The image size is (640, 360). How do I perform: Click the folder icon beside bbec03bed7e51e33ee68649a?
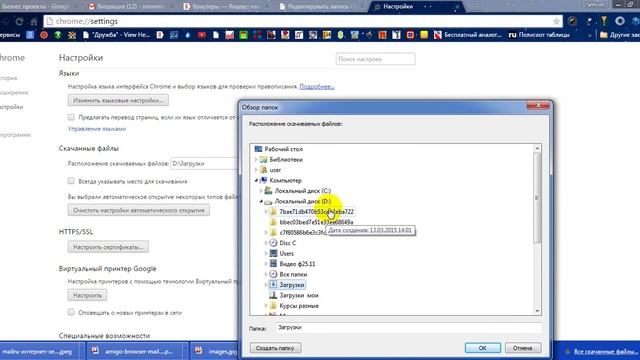point(273,222)
